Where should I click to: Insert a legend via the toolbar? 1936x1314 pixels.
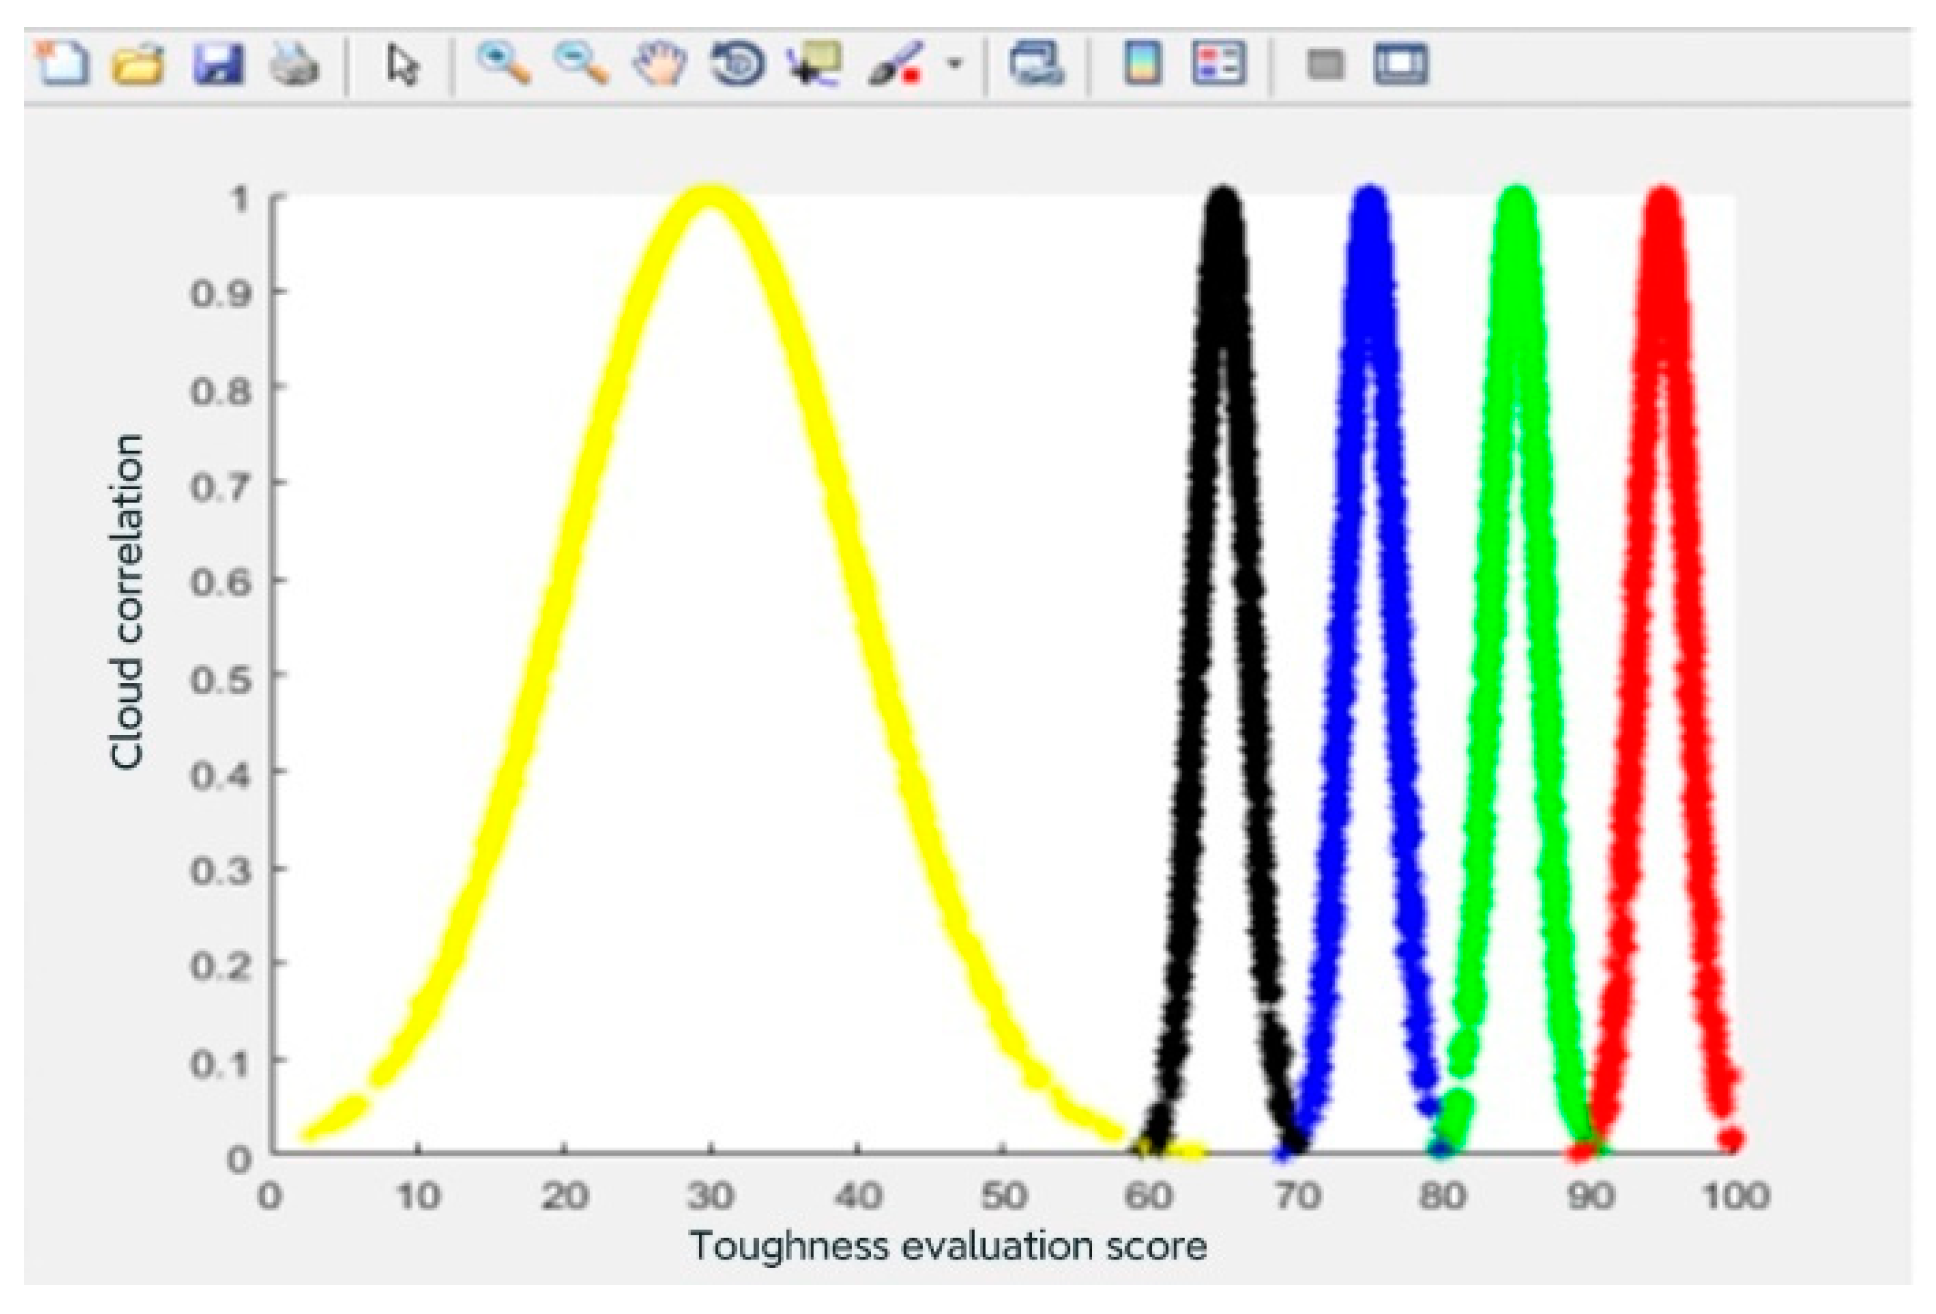[x=1219, y=65]
